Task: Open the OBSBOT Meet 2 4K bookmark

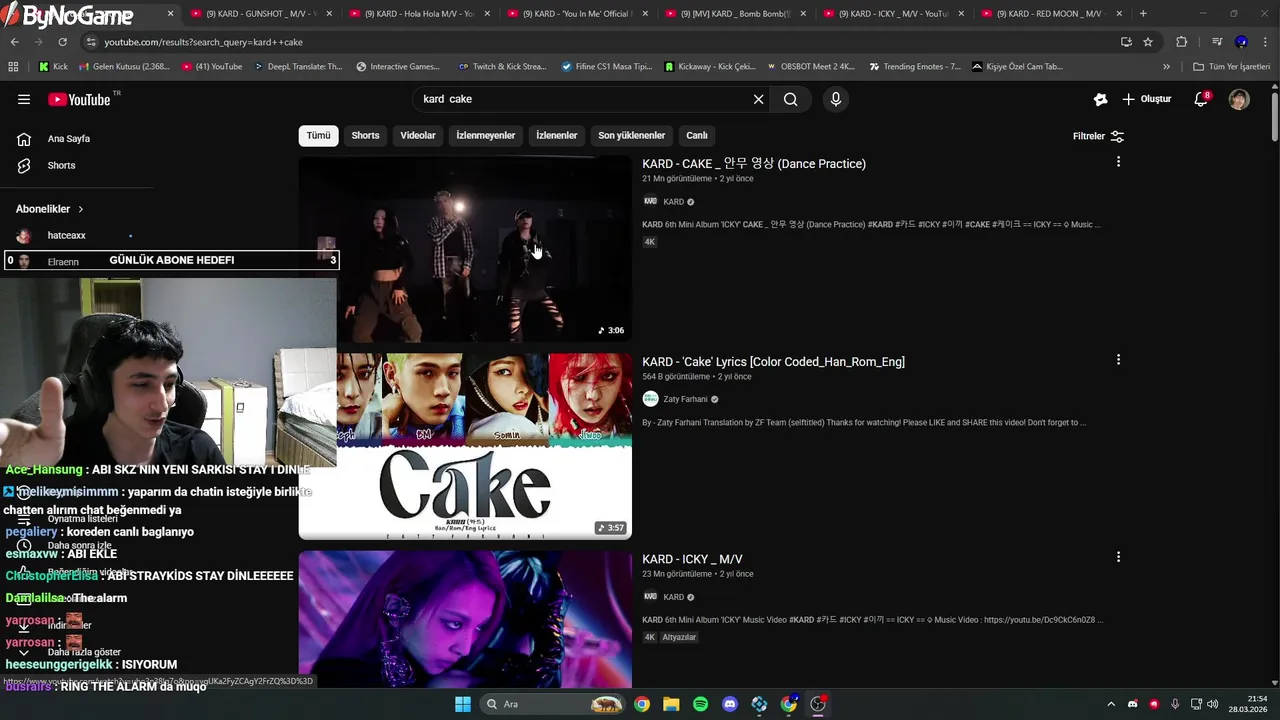Action: pos(811,66)
